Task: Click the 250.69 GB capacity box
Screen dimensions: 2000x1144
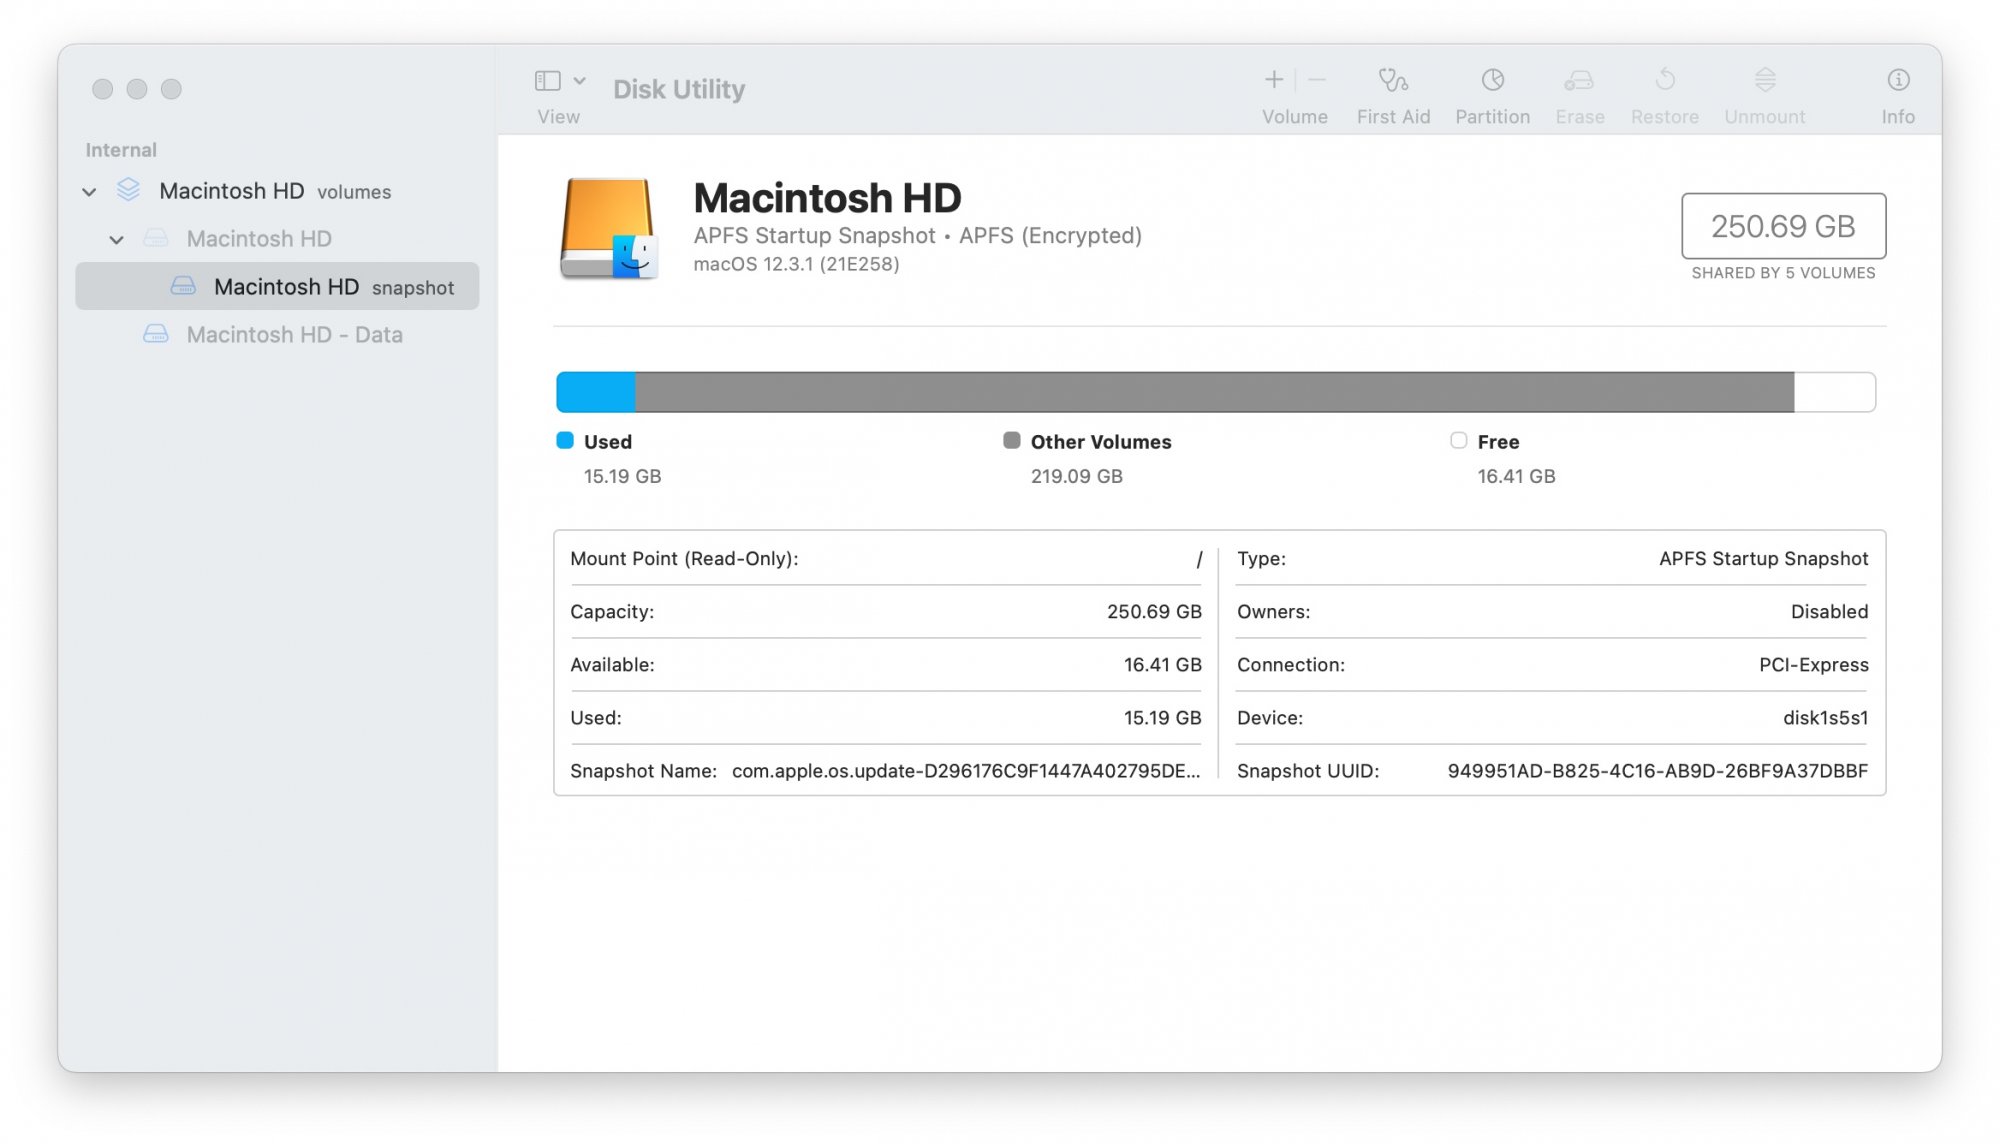Action: click(1783, 226)
